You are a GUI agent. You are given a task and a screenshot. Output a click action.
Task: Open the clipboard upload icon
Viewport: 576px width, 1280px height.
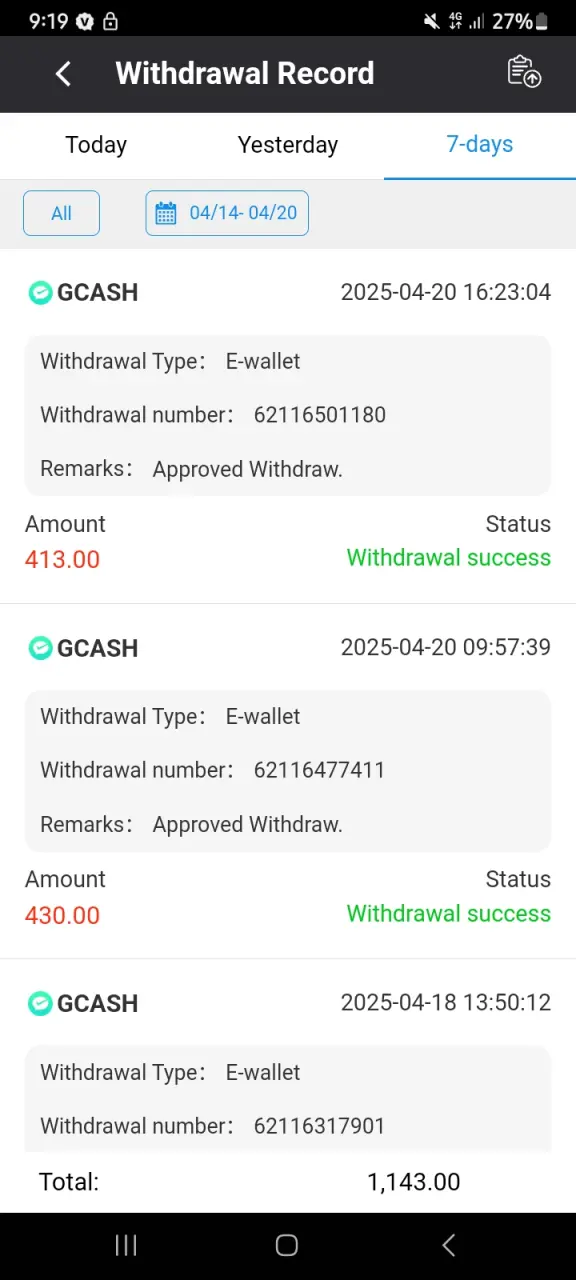[x=524, y=72]
